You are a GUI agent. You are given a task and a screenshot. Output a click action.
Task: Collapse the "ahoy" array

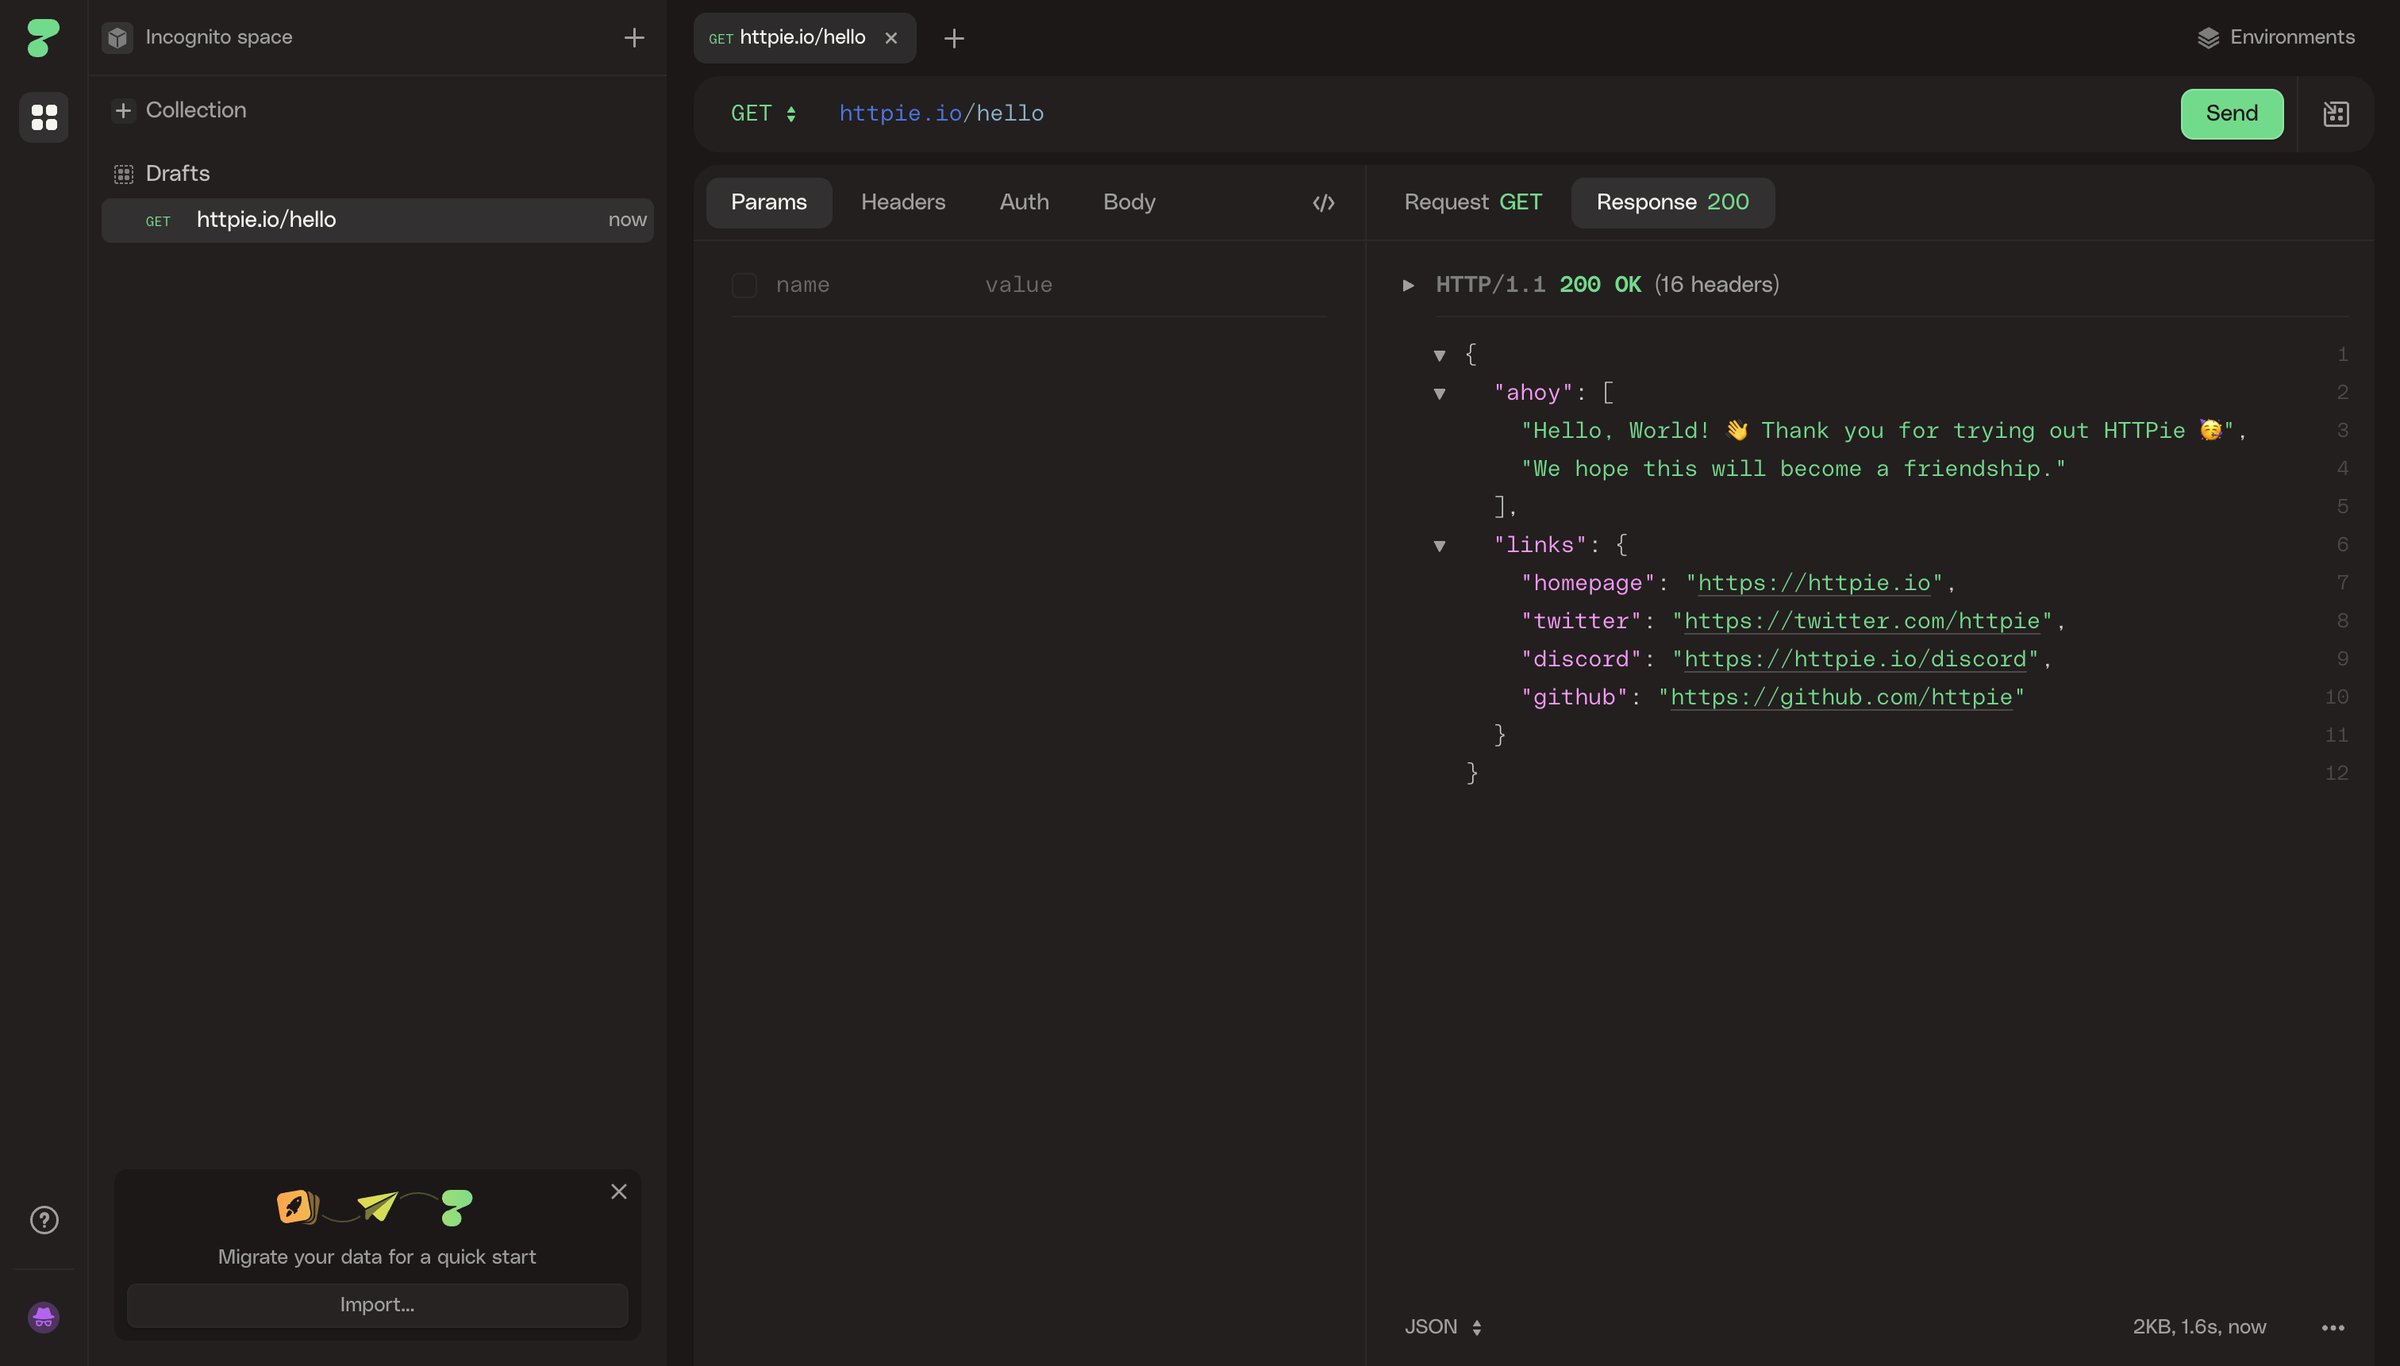click(1440, 394)
